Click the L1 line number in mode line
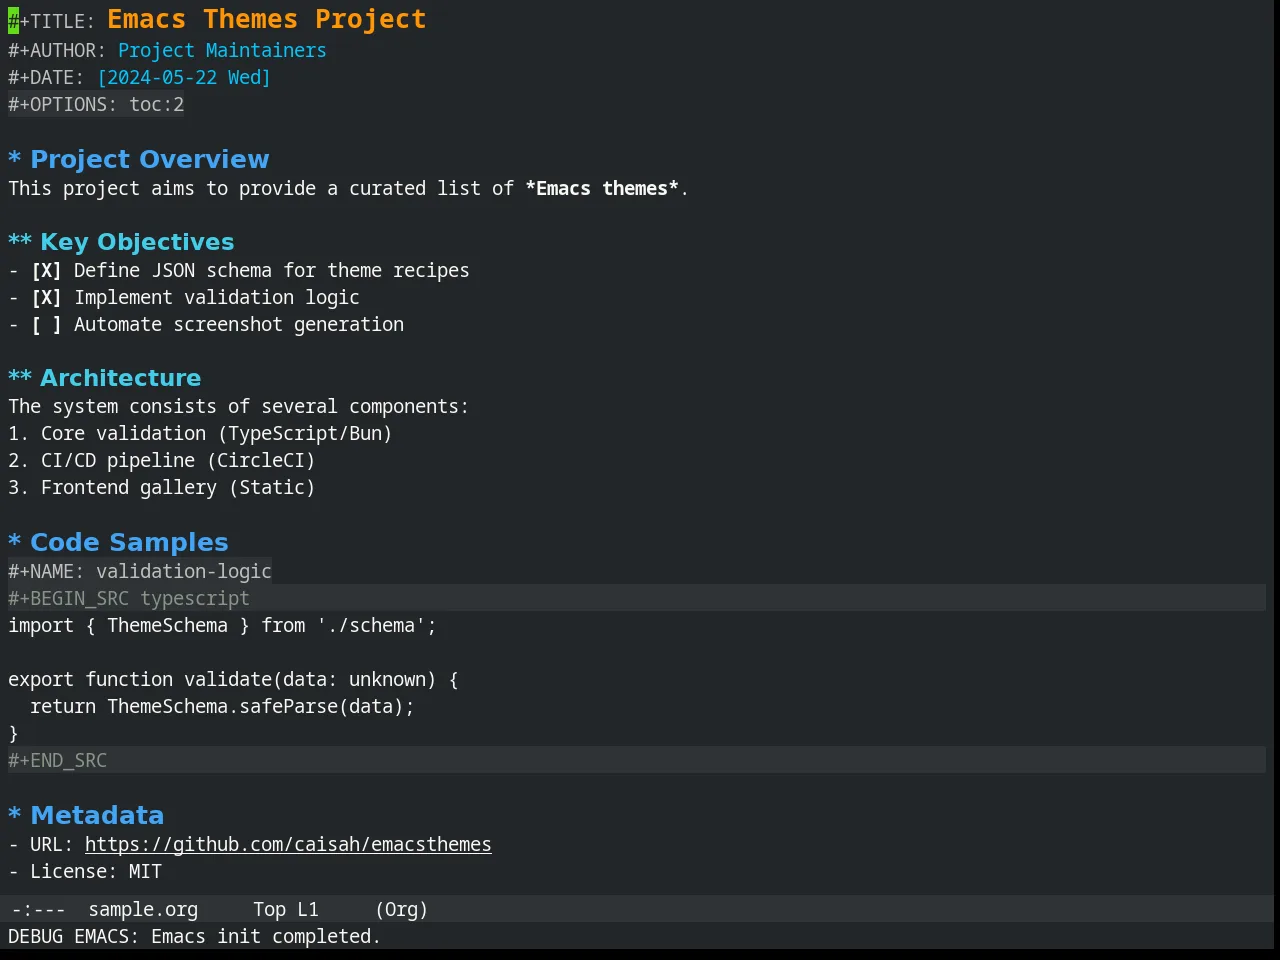Image resolution: width=1280 pixels, height=960 pixels. [x=308, y=910]
